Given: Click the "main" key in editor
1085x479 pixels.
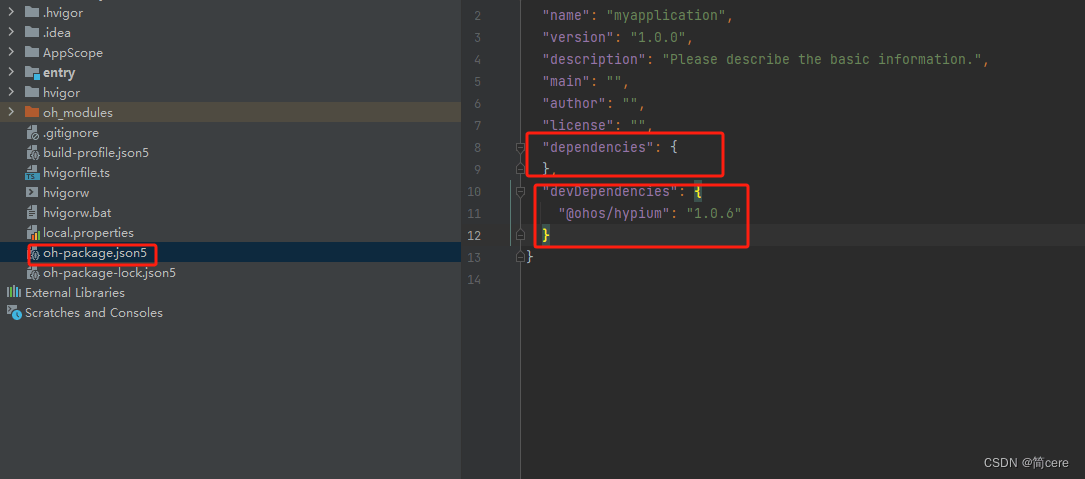Looking at the screenshot, I should [567, 81].
